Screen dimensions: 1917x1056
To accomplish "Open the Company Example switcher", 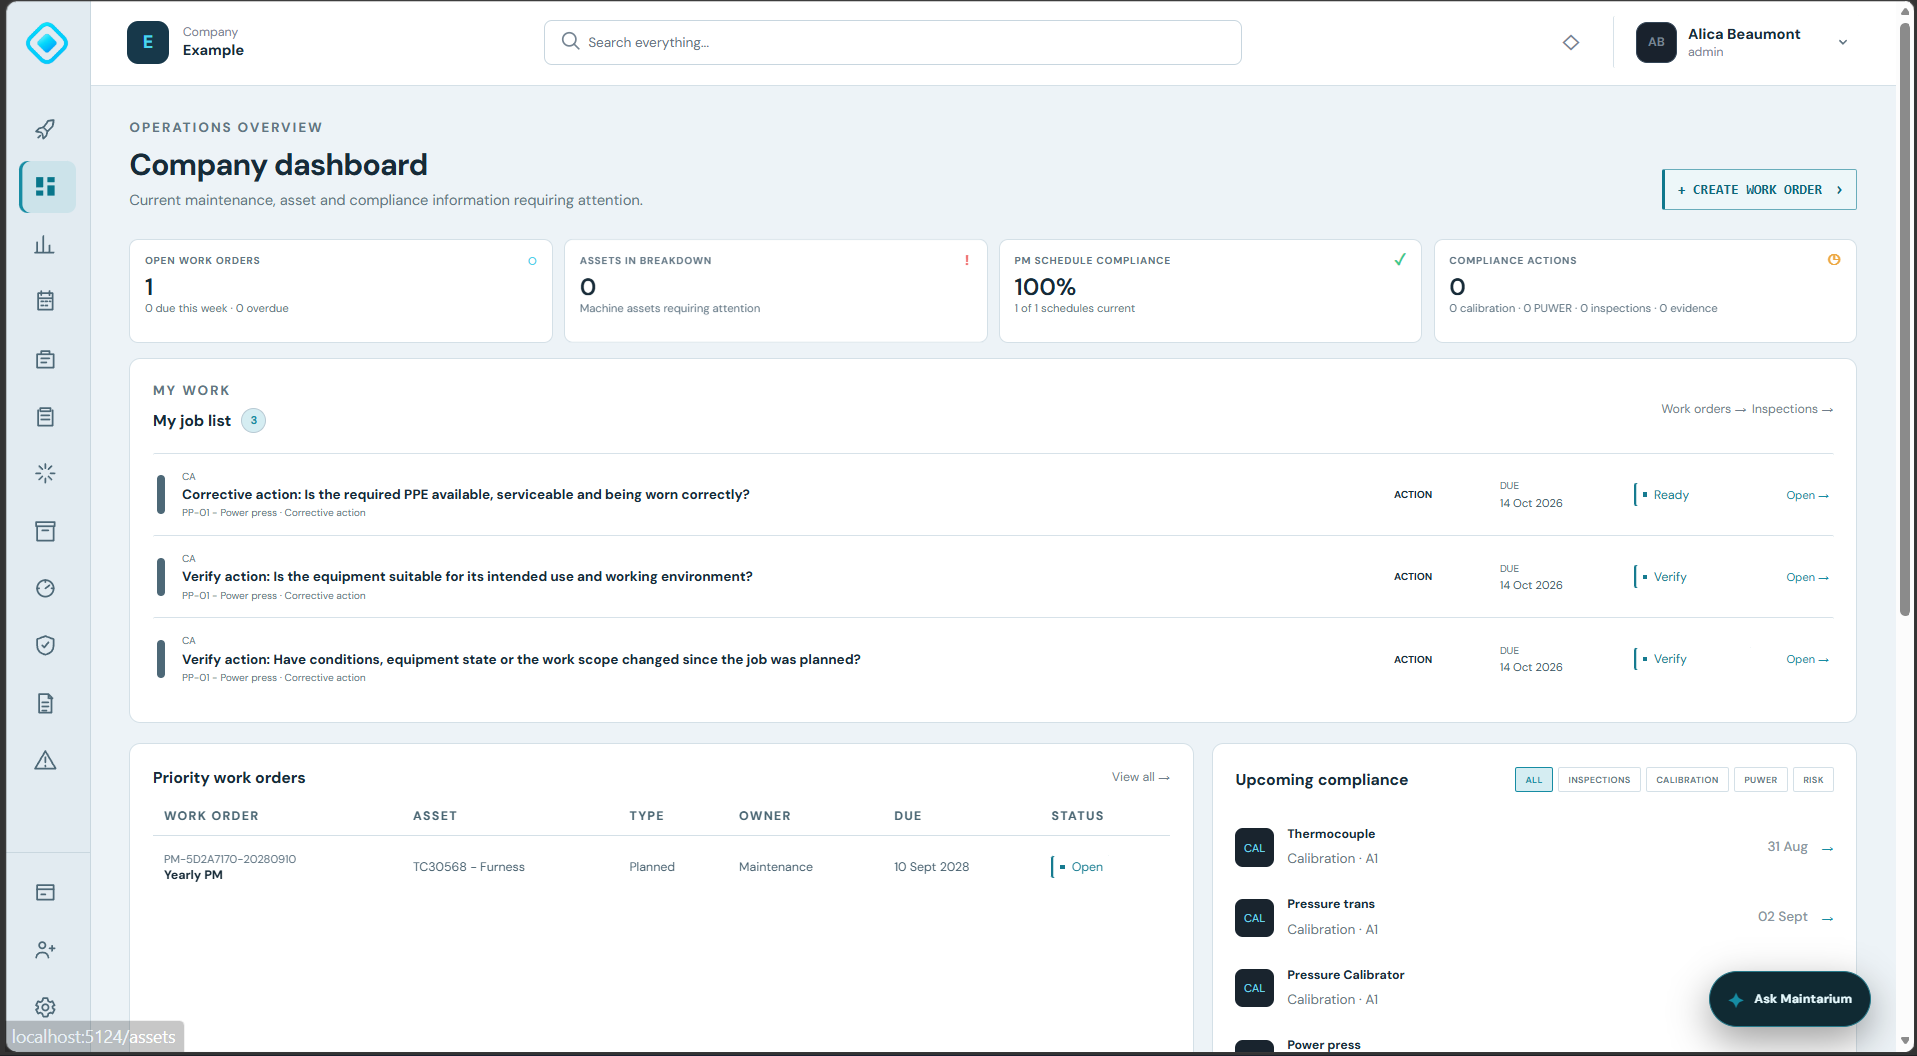I will click(186, 42).
